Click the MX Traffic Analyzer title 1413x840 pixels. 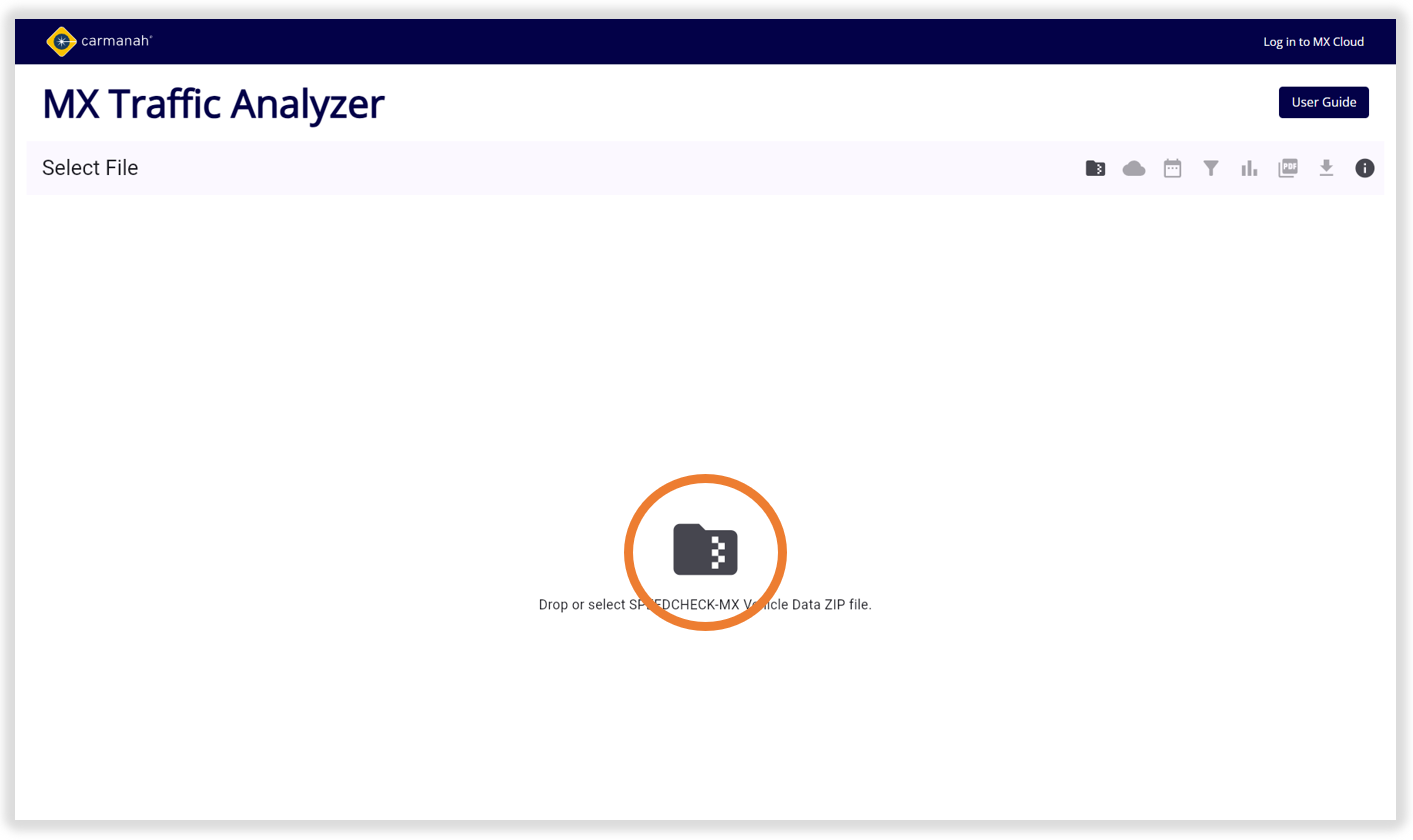point(213,104)
